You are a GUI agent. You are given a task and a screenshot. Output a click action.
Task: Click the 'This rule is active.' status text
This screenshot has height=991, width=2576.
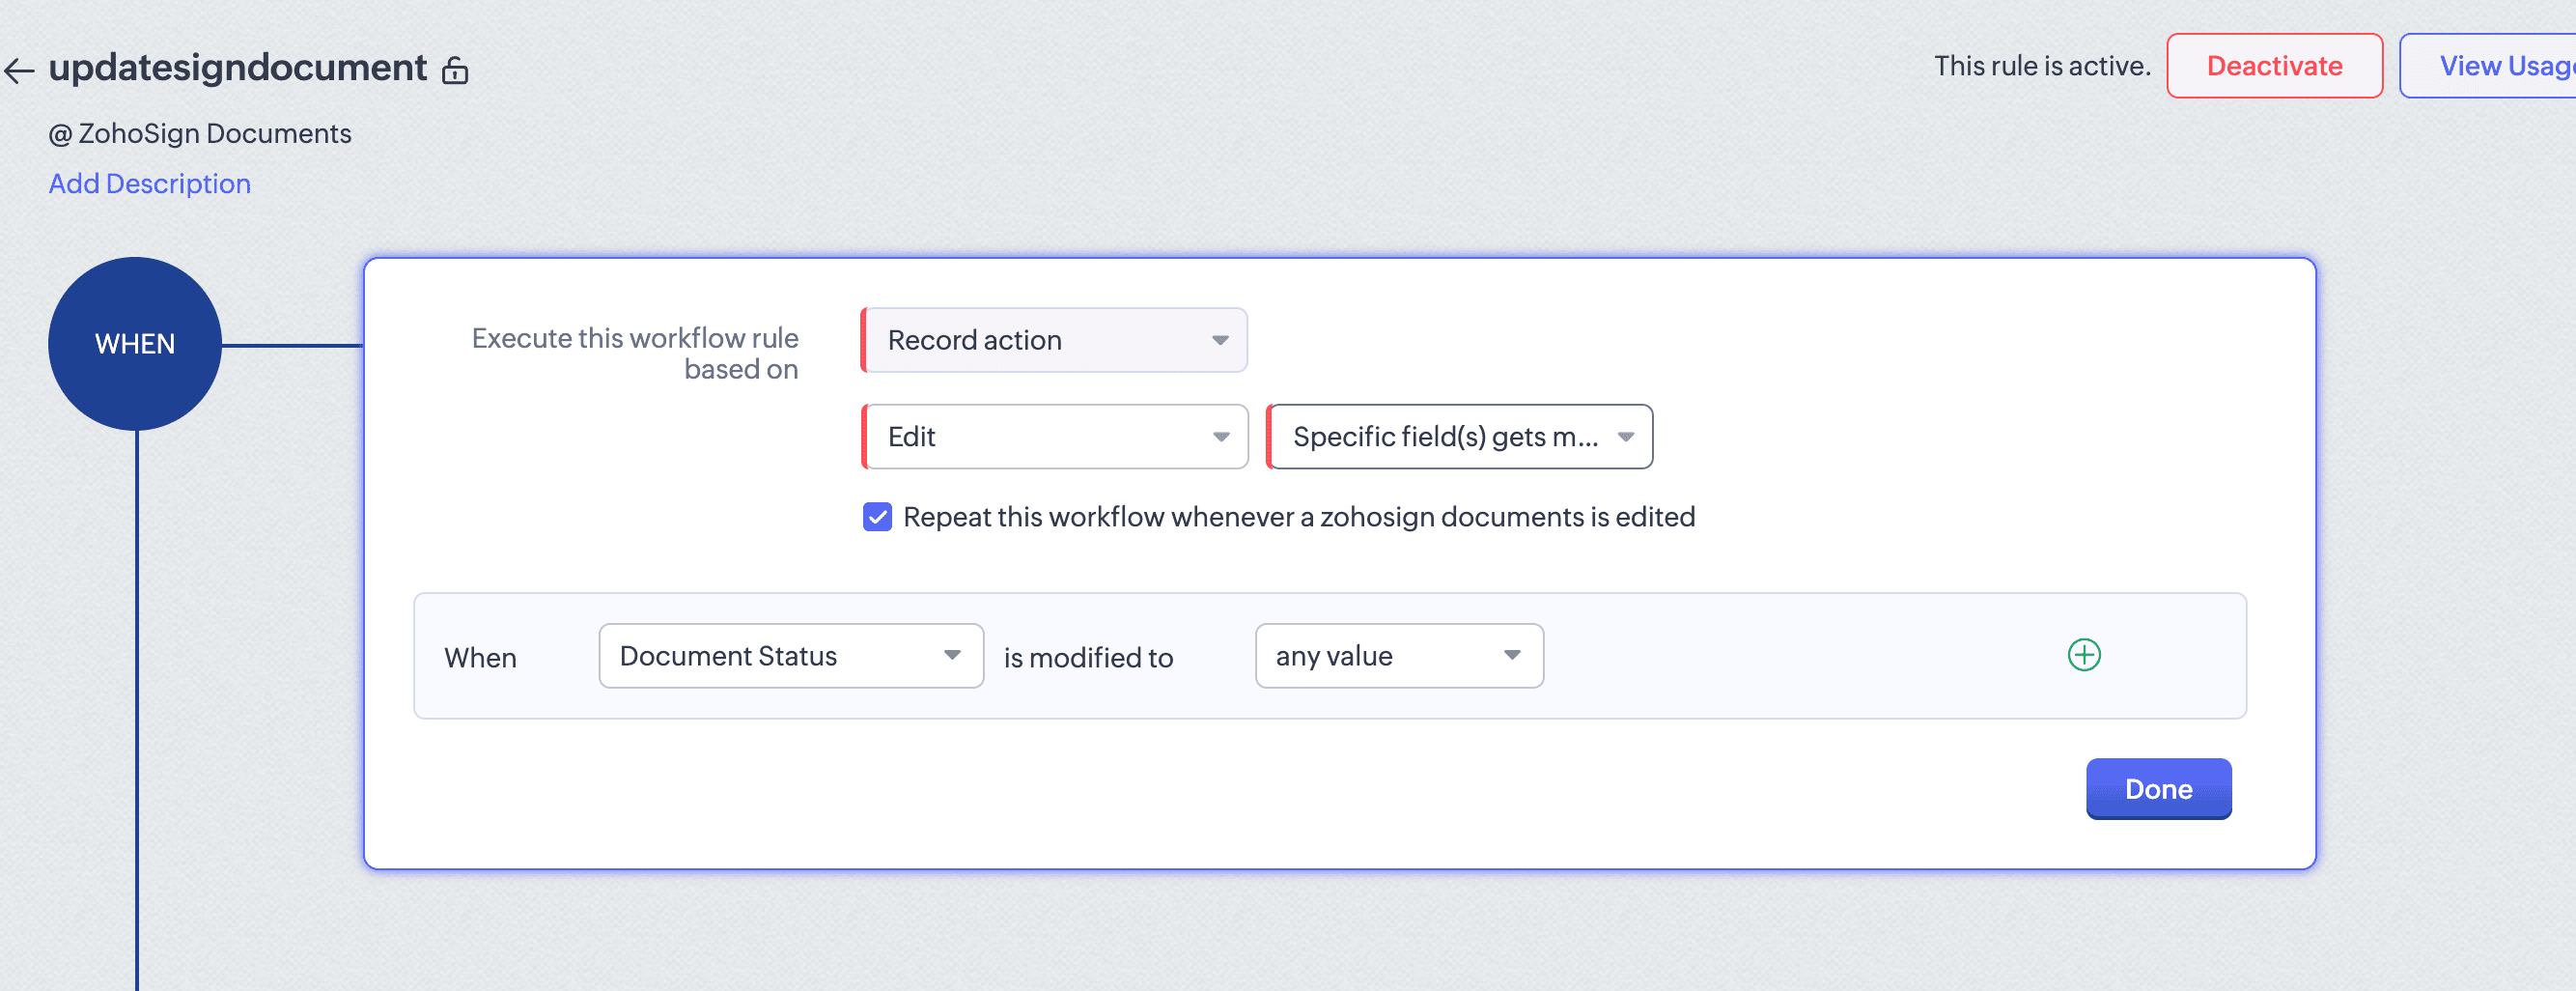coord(2042,66)
